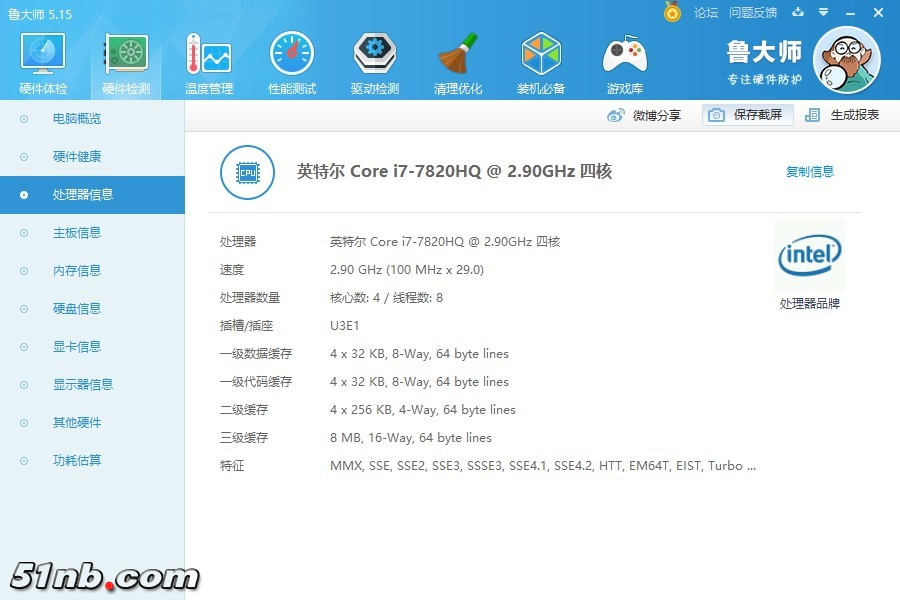Click the 生成报表 generate report button
Screen dimensions: 900x600
[x=843, y=115]
